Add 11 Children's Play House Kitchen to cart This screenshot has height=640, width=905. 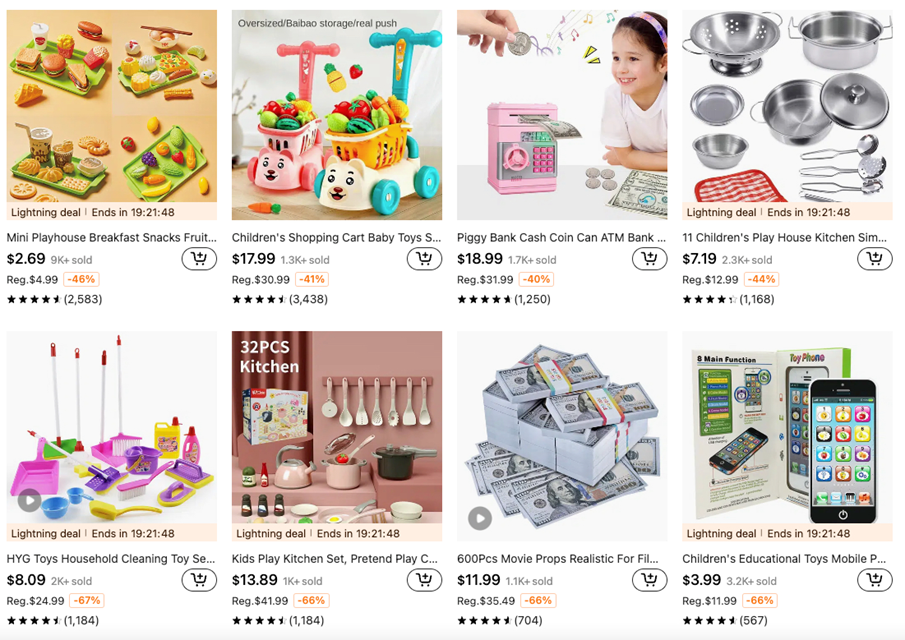pos(874,259)
